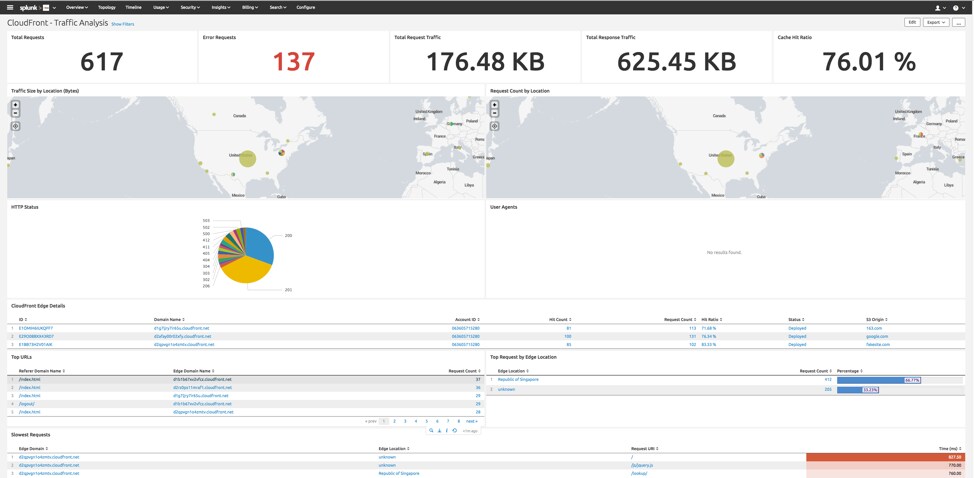Reset view on Traffic Size map
The width and height of the screenshot is (974, 478).
[16, 126]
